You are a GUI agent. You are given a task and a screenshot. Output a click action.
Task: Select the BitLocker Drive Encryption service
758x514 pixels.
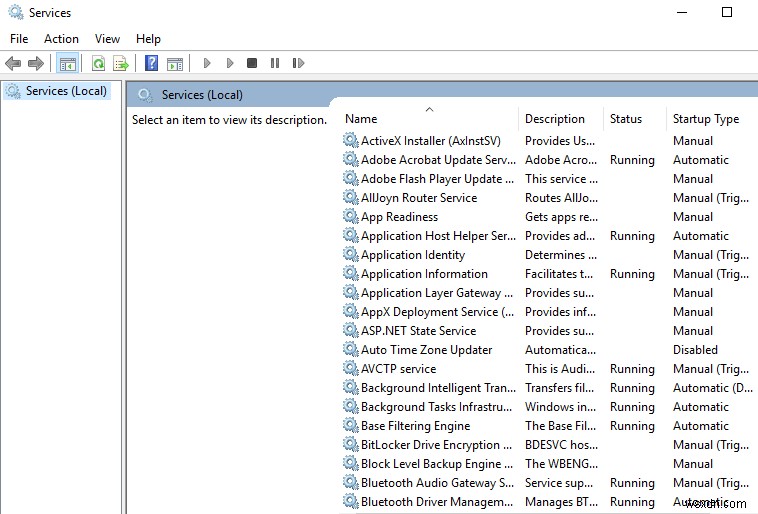pyautogui.click(x=549, y=445)
